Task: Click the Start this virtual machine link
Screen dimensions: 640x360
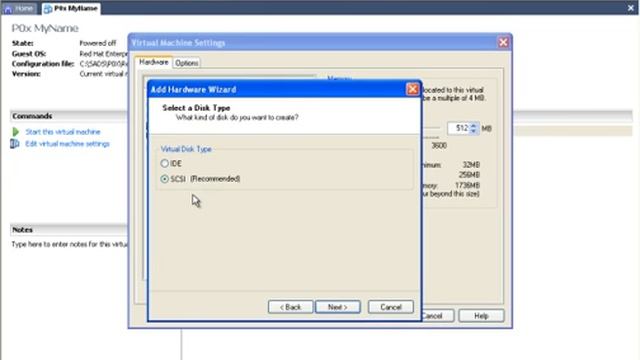Action: click(63, 132)
